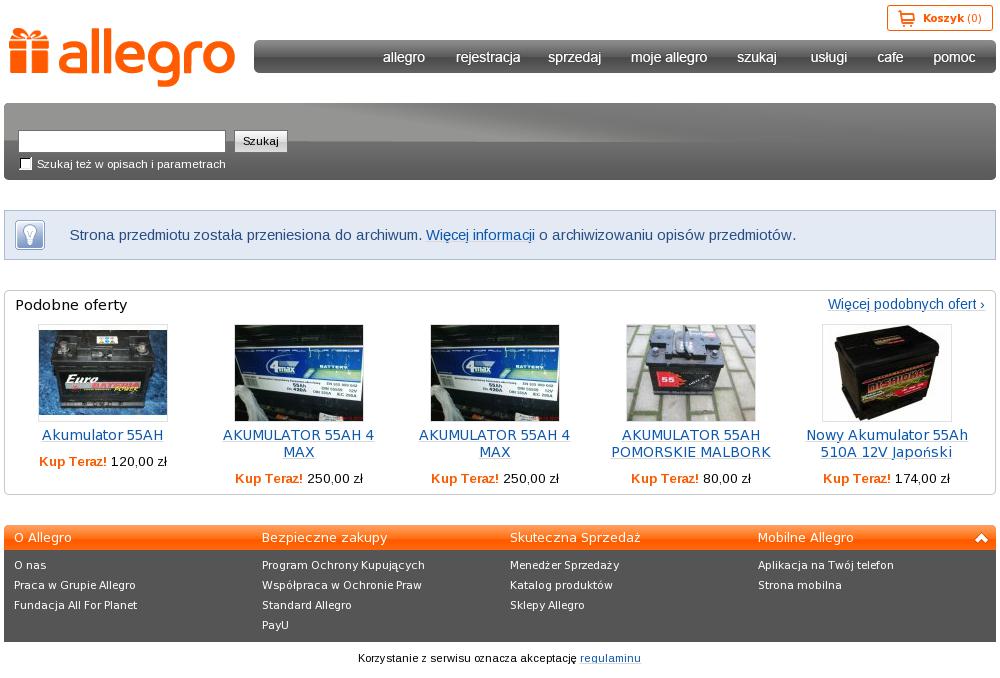Open Standard Allegro footer link
This screenshot has height=678, width=1000.
point(307,605)
